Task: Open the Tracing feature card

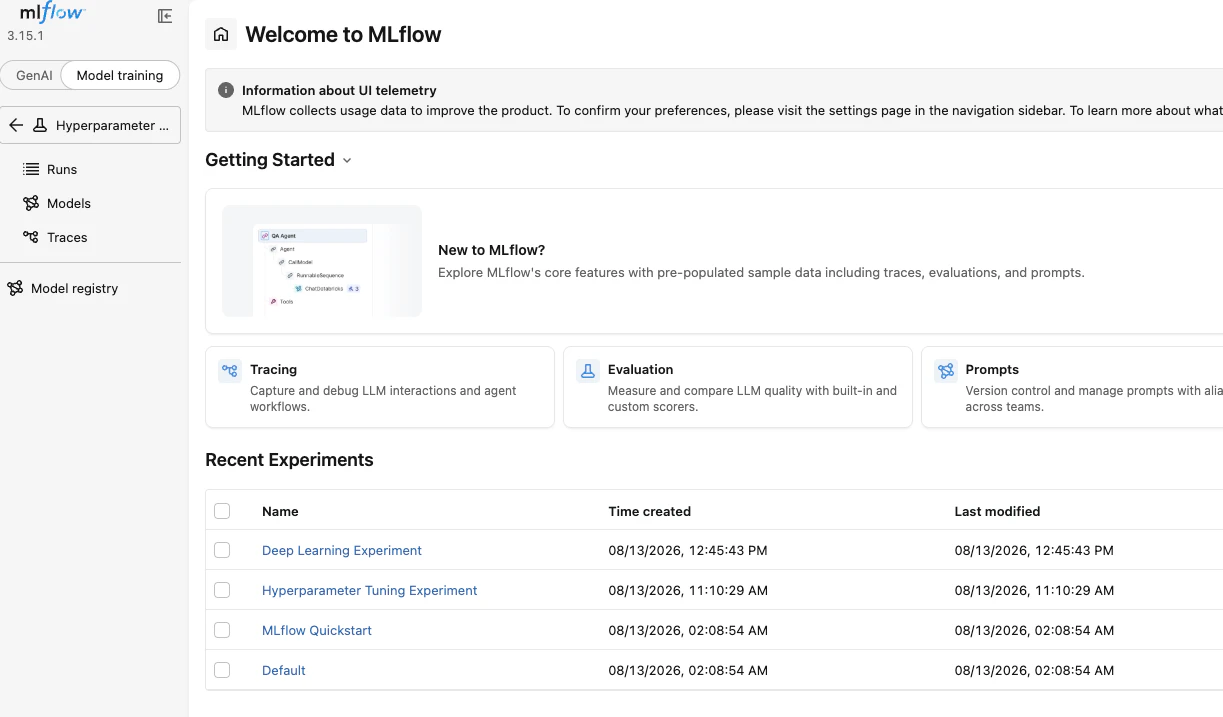Action: 380,387
